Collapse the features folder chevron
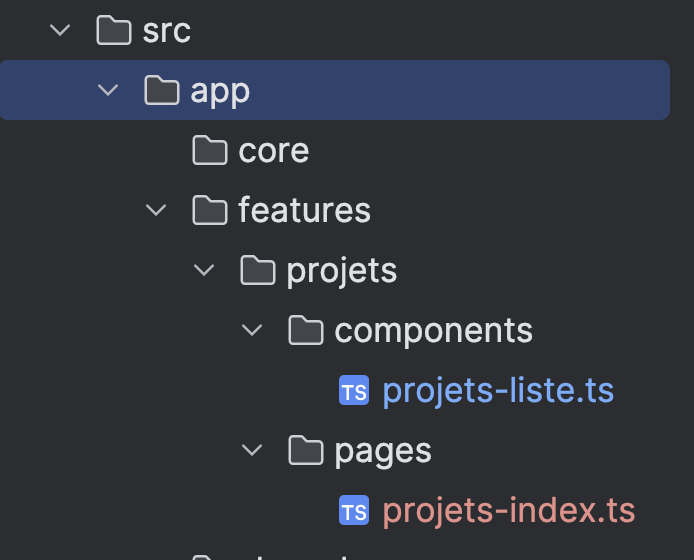The image size is (694, 560). [156, 211]
